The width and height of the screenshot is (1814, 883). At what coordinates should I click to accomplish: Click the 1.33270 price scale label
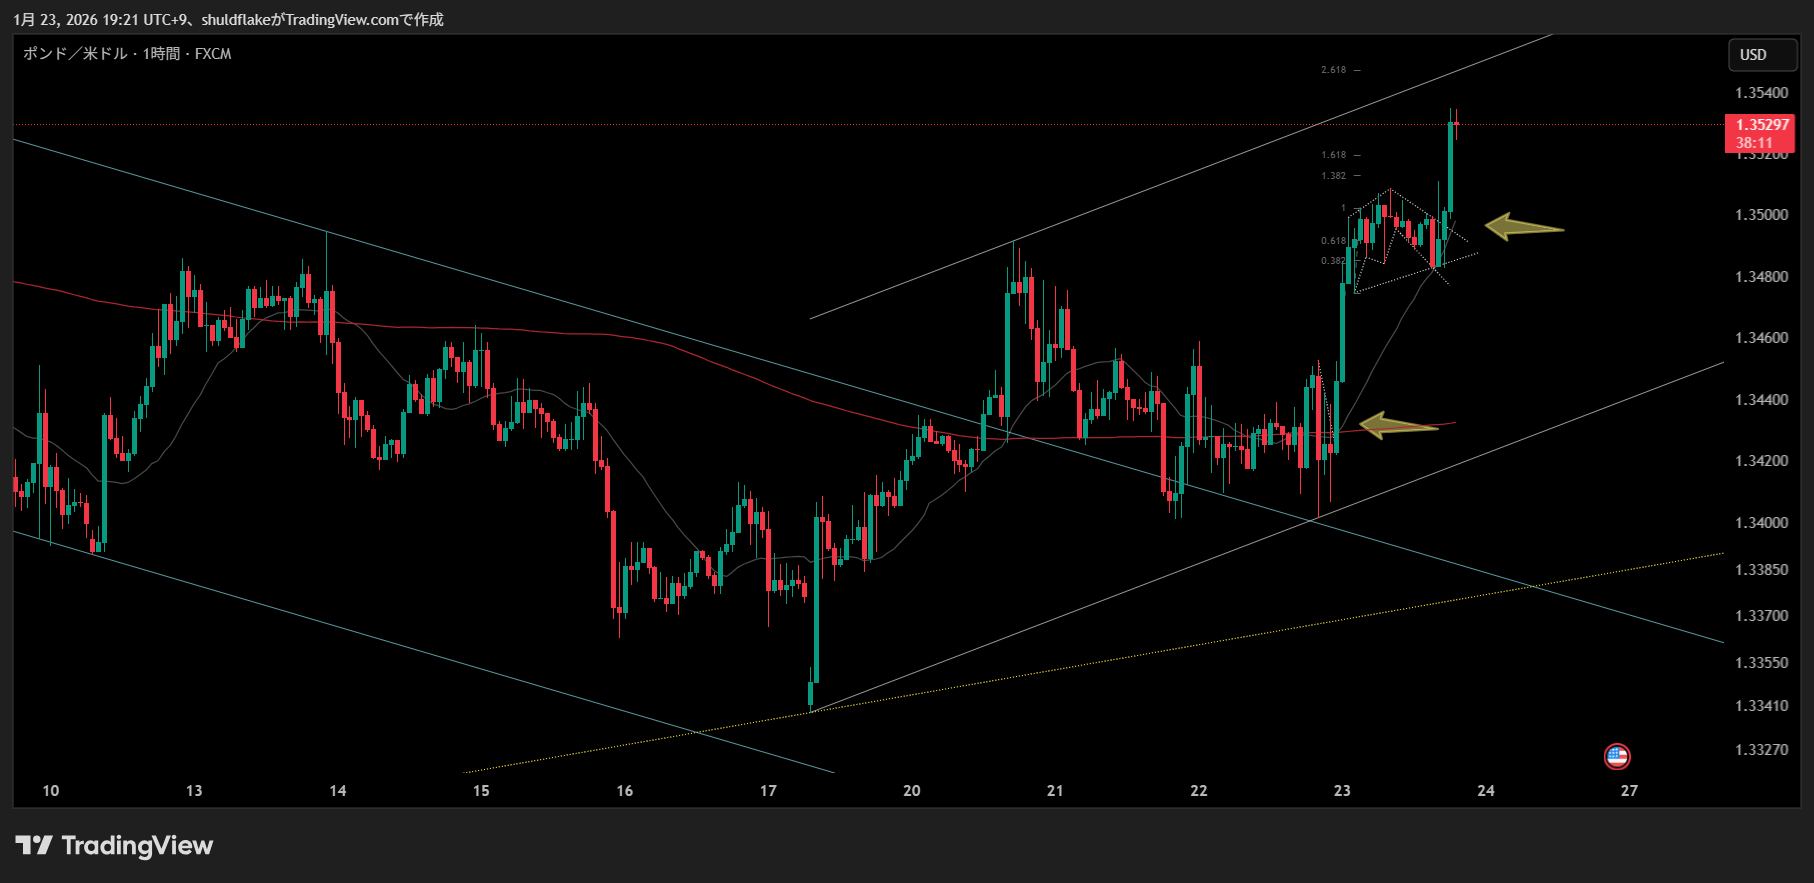(x=1761, y=750)
